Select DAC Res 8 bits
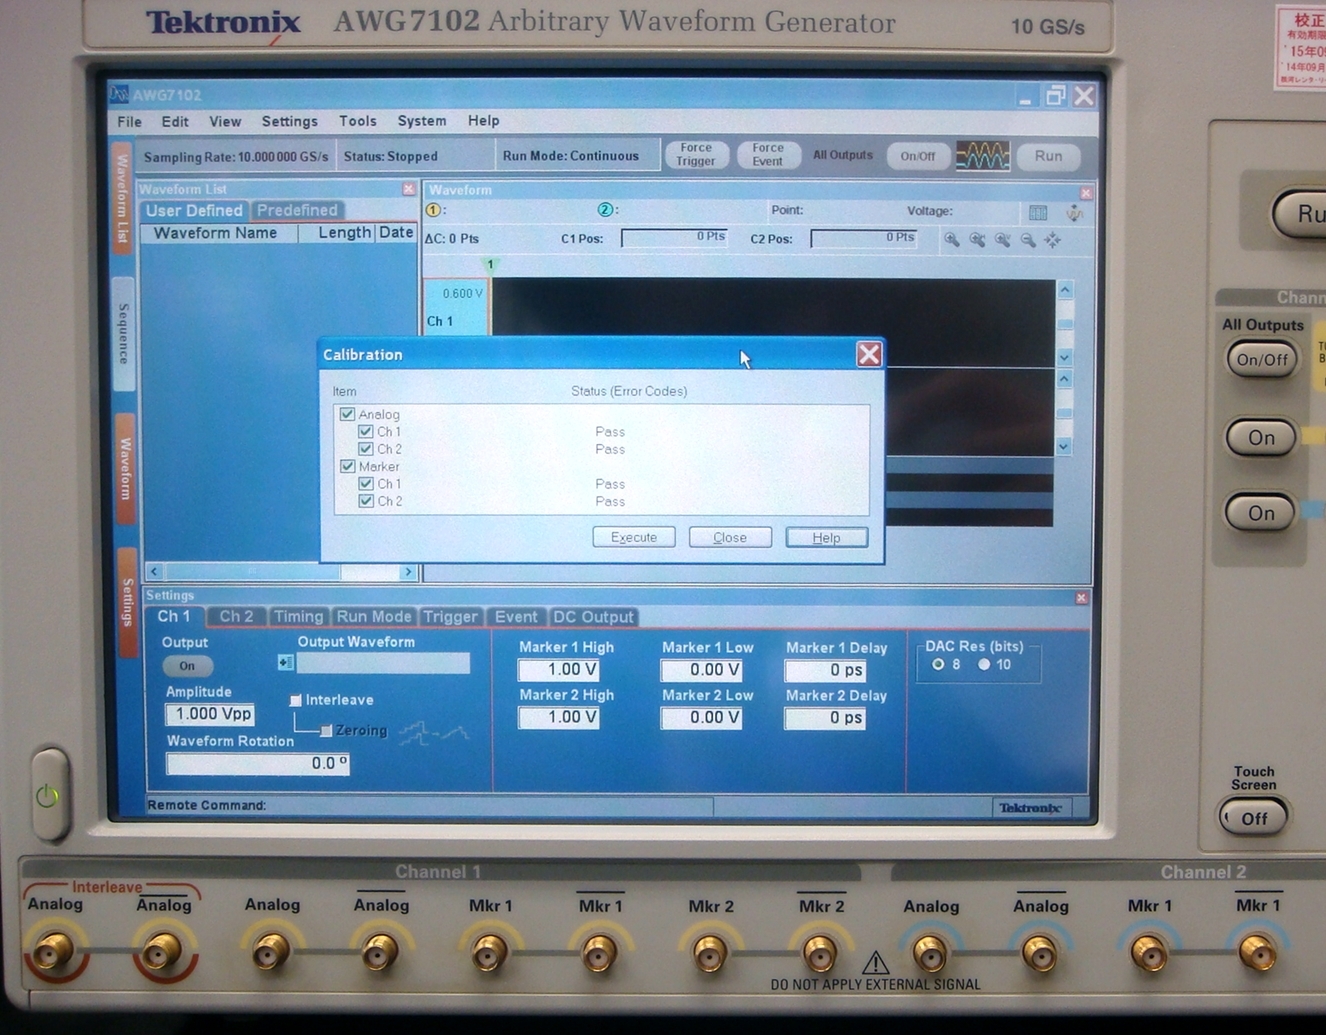The image size is (1326, 1035). (x=938, y=664)
